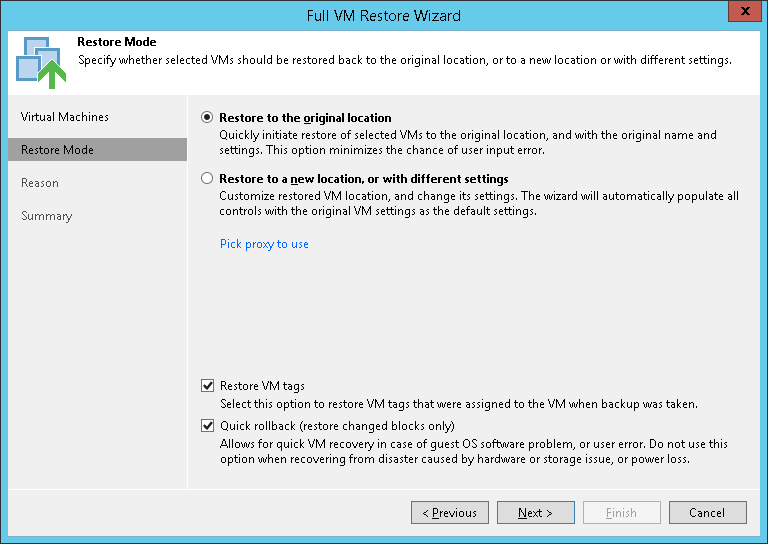Disable the Quick rollback checkbox
This screenshot has height=544, width=768.
click(x=208, y=426)
